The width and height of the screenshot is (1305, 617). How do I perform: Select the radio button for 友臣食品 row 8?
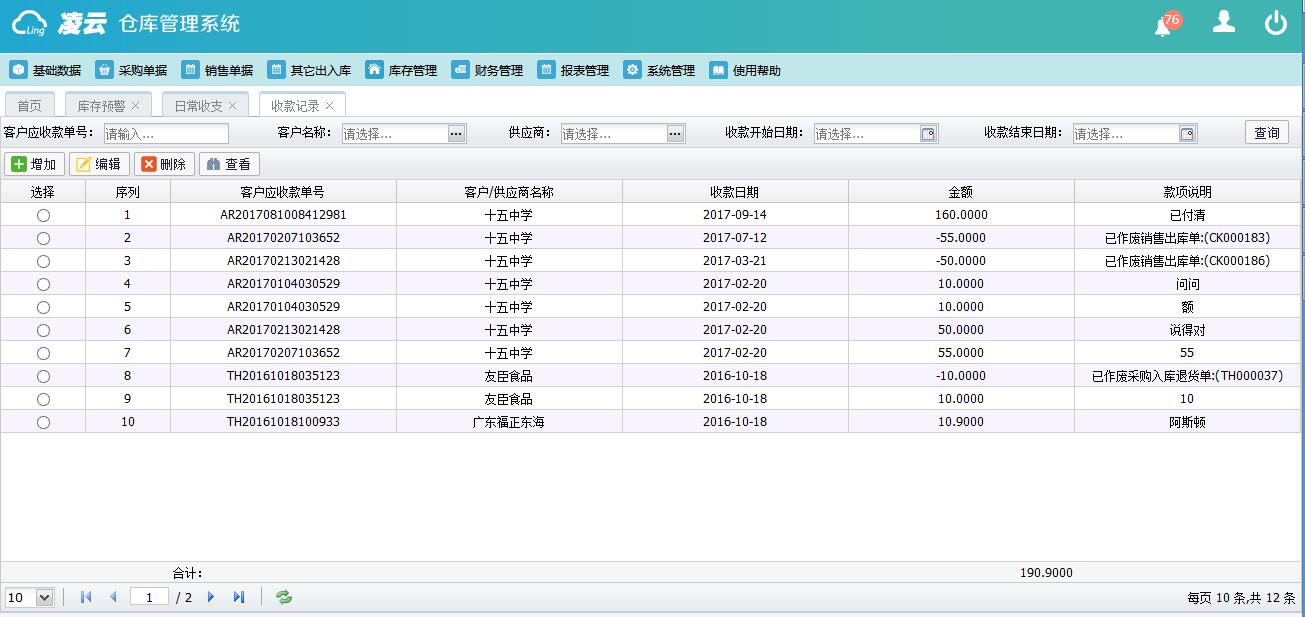pyautogui.click(x=43, y=376)
